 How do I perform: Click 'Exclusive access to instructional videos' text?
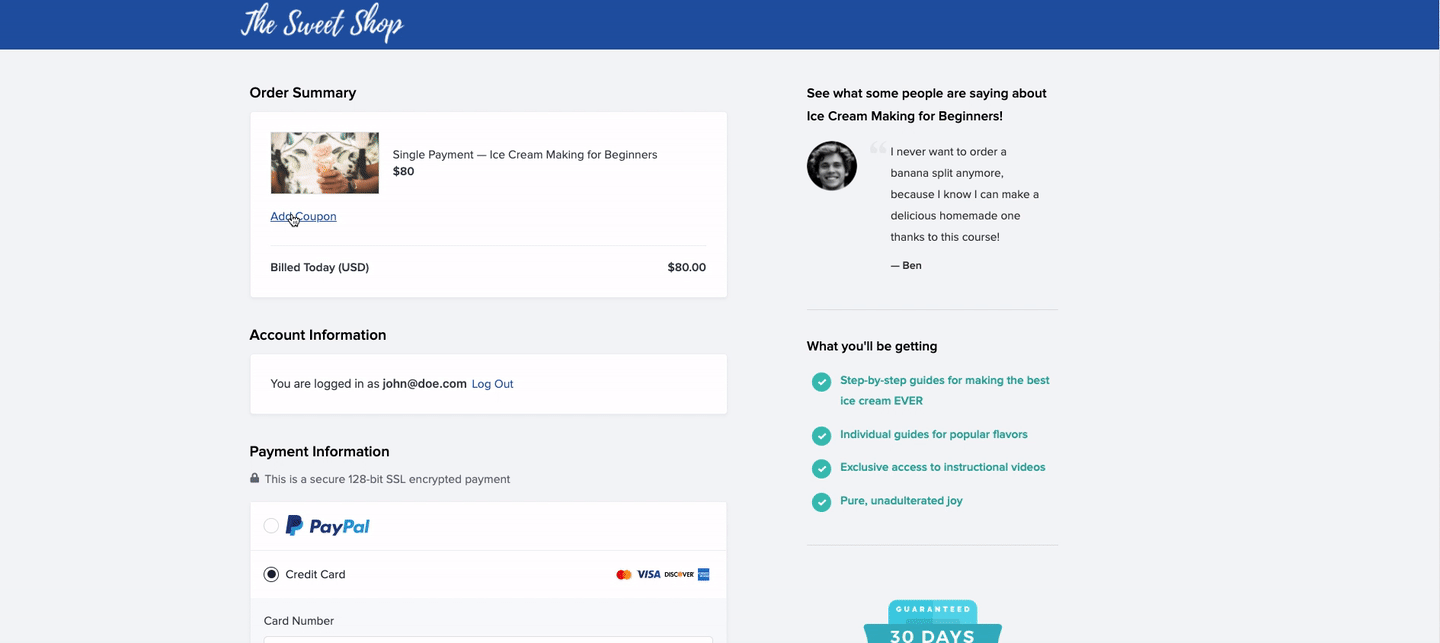click(943, 468)
